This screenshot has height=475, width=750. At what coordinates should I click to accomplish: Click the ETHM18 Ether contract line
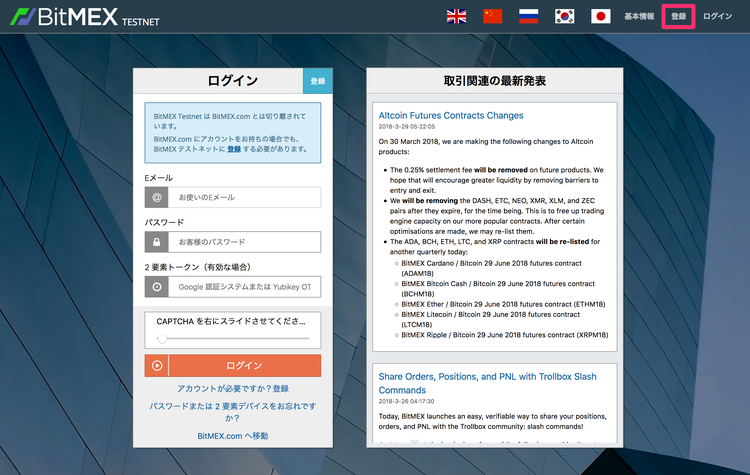(x=503, y=304)
